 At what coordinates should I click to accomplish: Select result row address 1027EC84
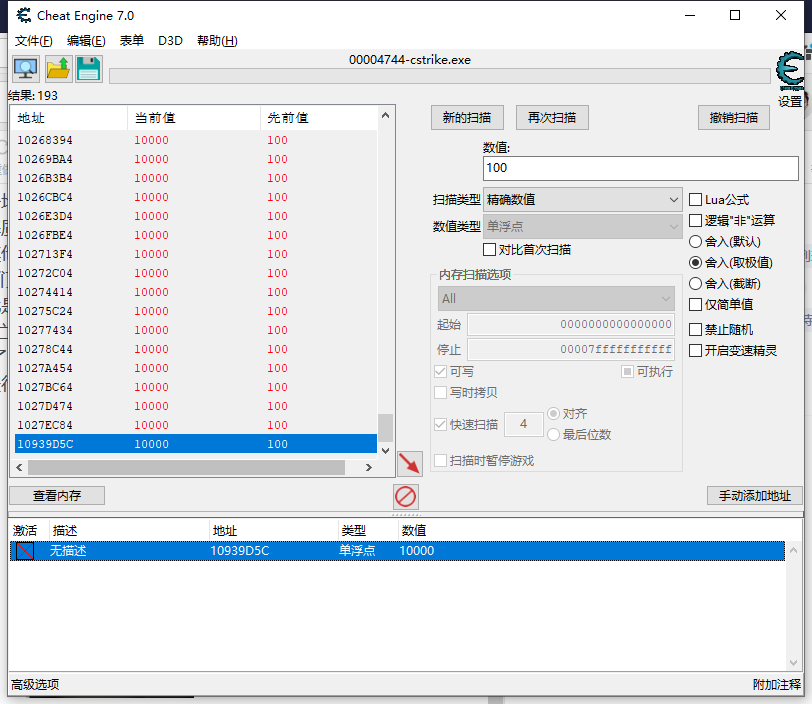196,425
